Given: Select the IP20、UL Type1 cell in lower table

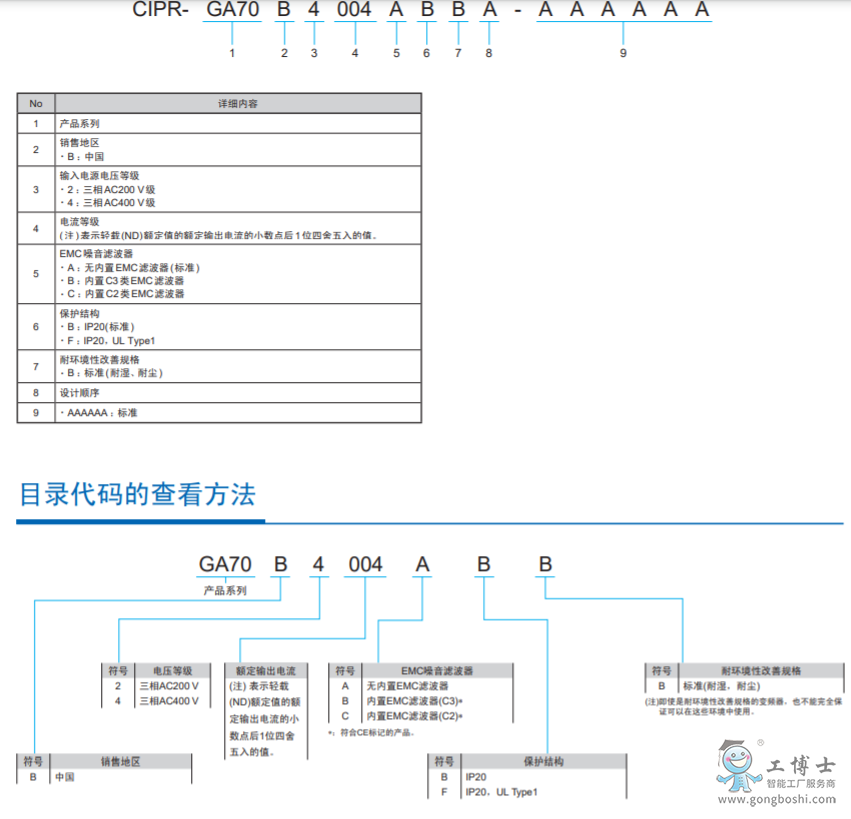Looking at the screenshot, I should pos(501,792).
